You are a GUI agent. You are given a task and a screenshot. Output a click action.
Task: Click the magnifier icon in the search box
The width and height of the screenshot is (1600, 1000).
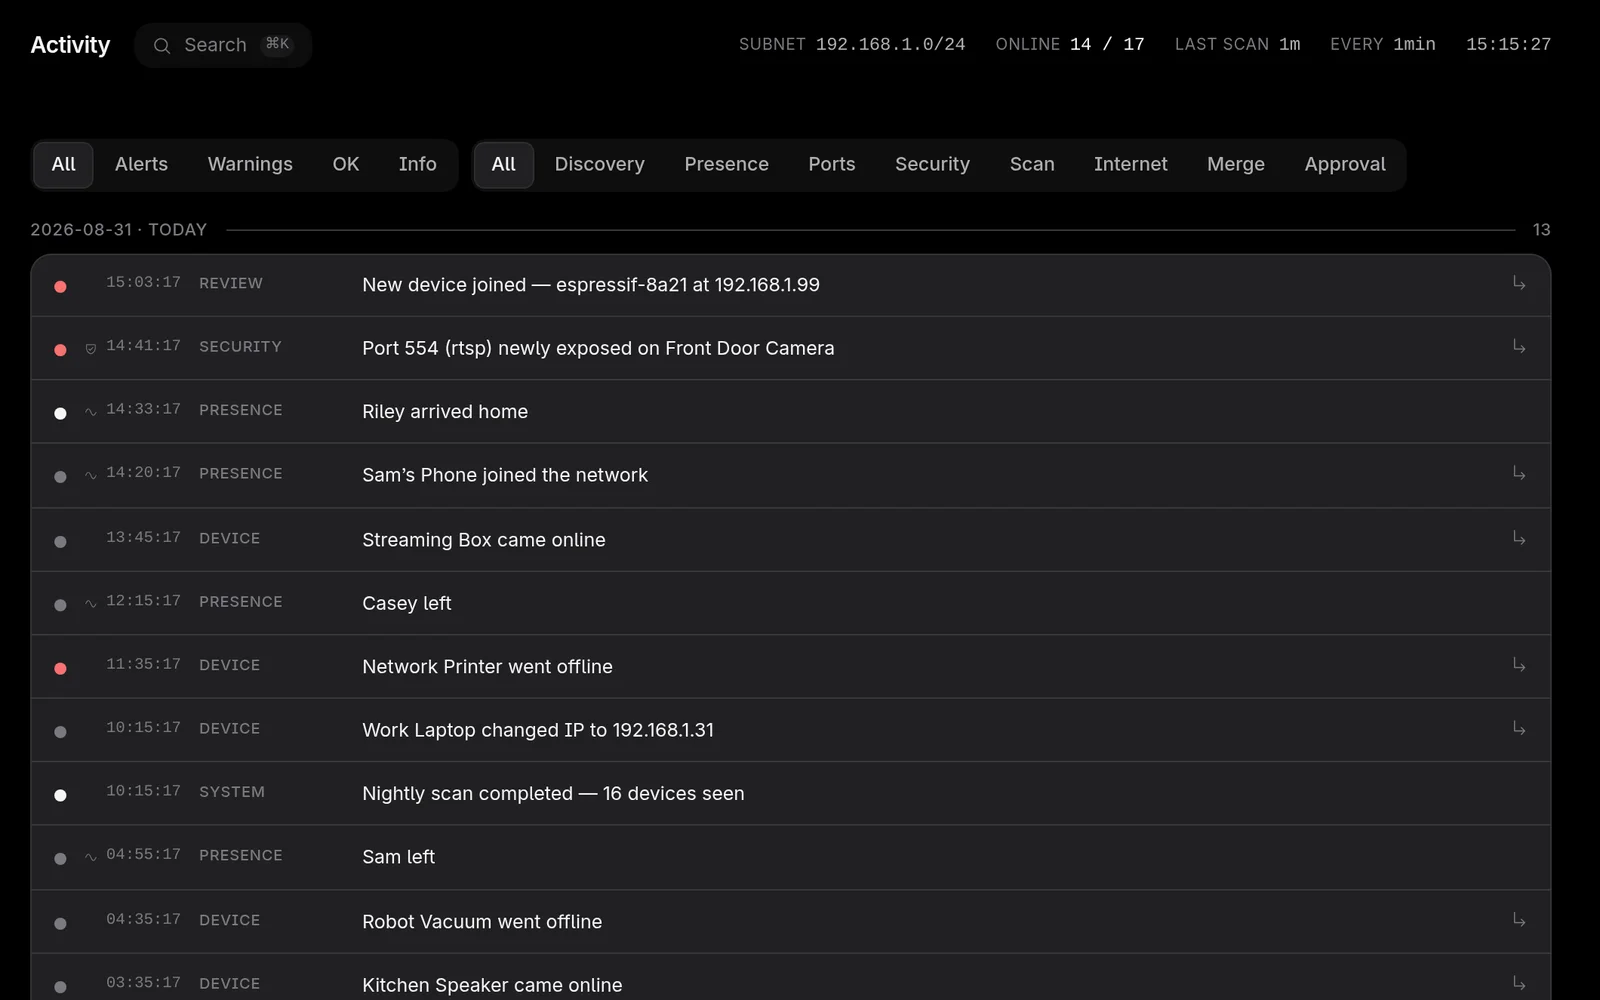point(161,46)
